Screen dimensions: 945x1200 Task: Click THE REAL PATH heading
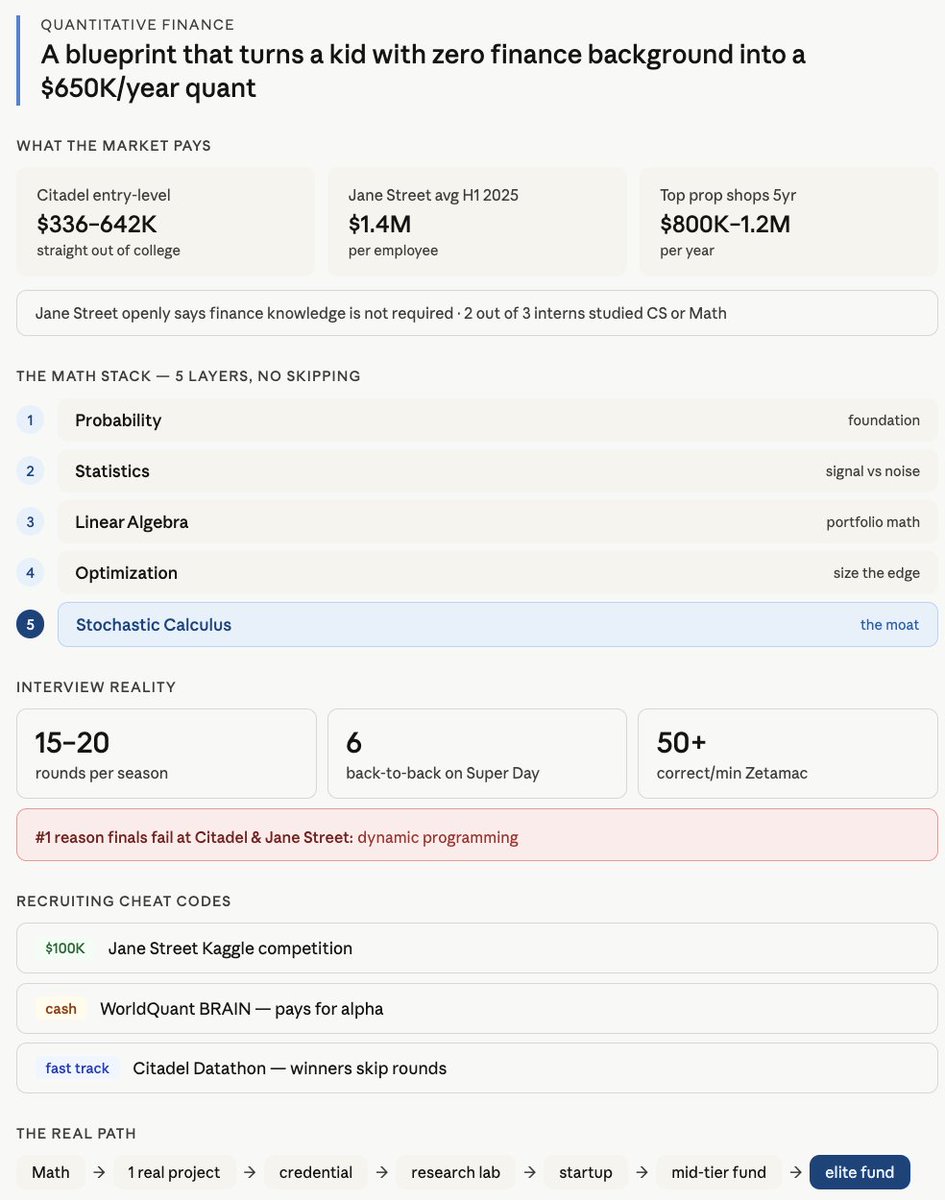click(x=76, y=1133)
